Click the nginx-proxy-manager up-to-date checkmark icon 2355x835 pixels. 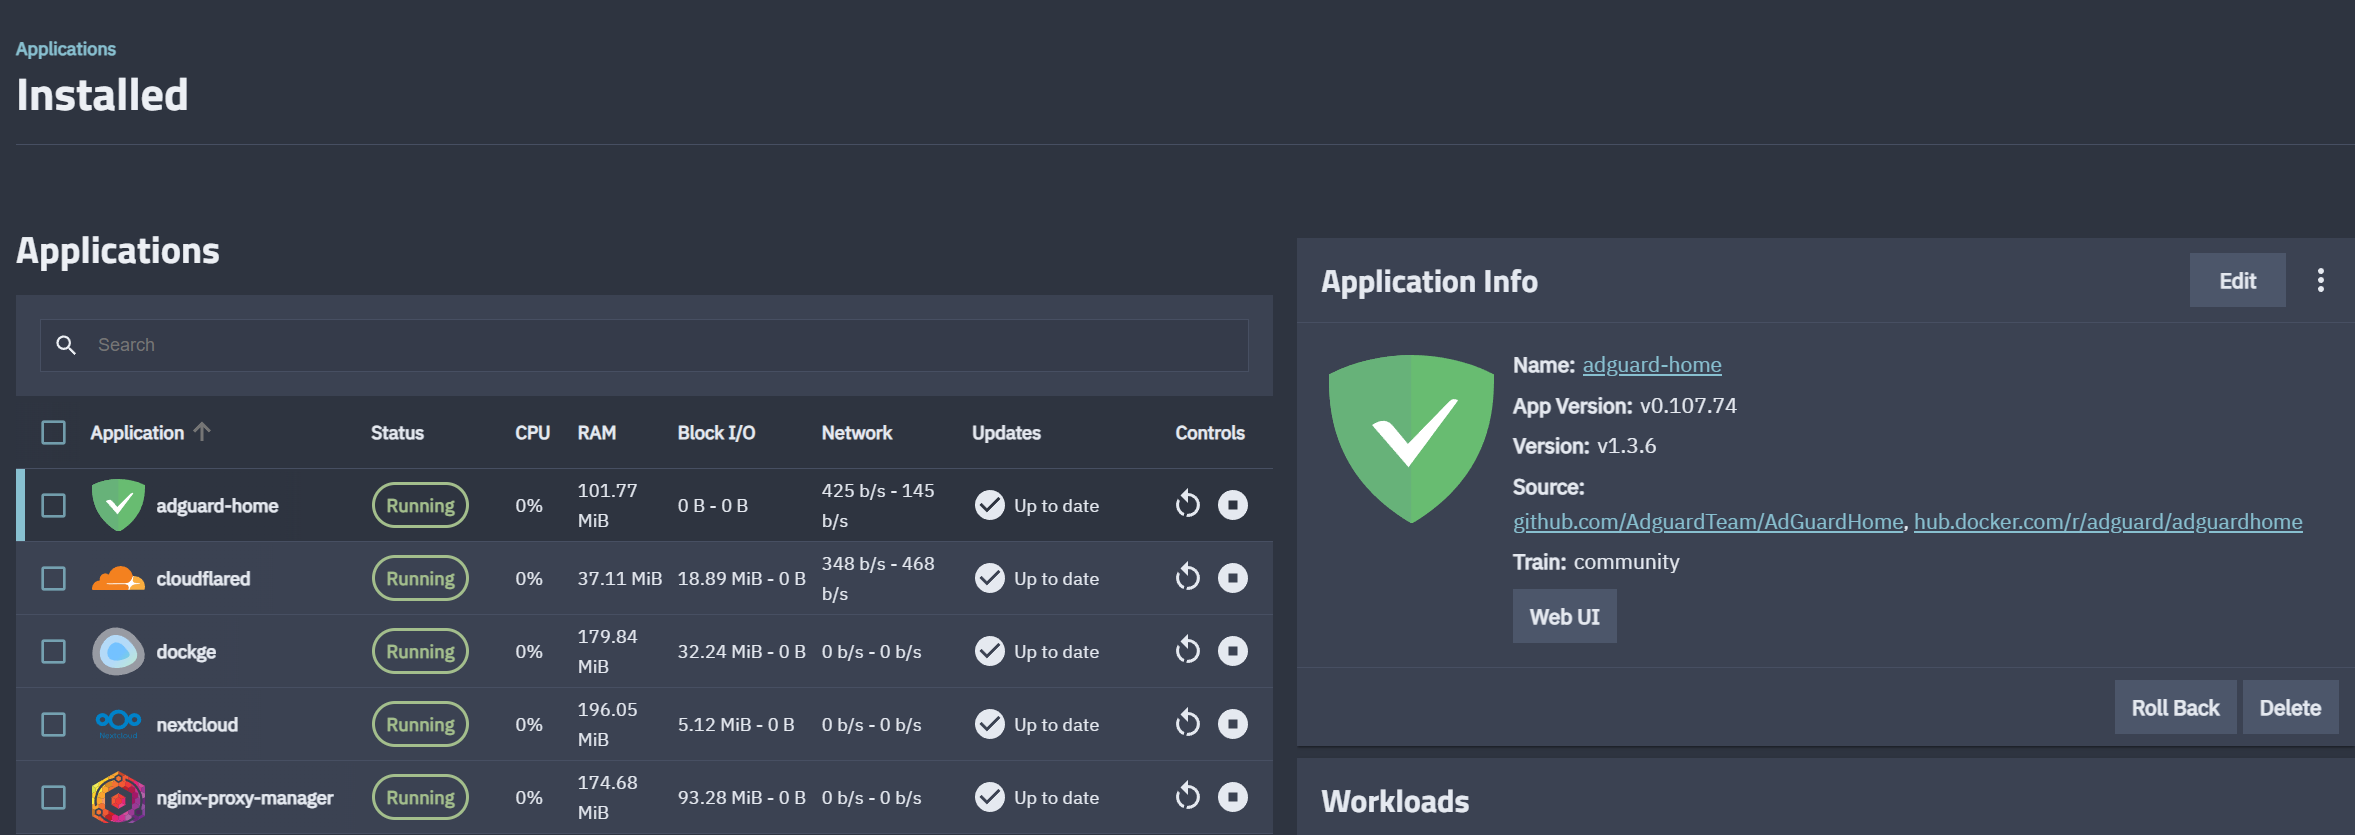pos(990,797)
